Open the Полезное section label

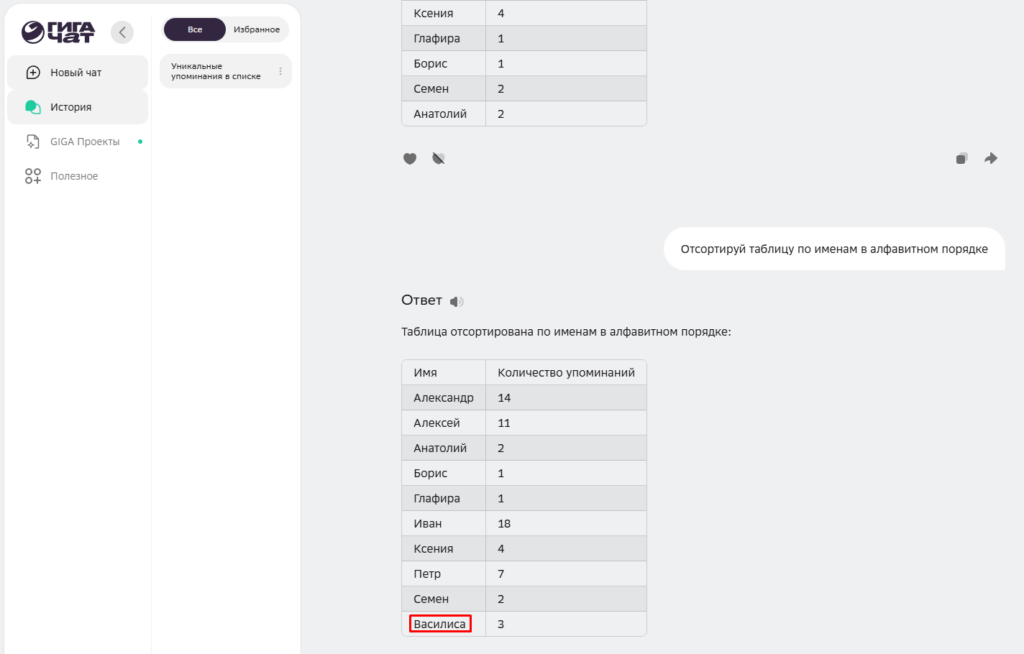pos(74,176)
